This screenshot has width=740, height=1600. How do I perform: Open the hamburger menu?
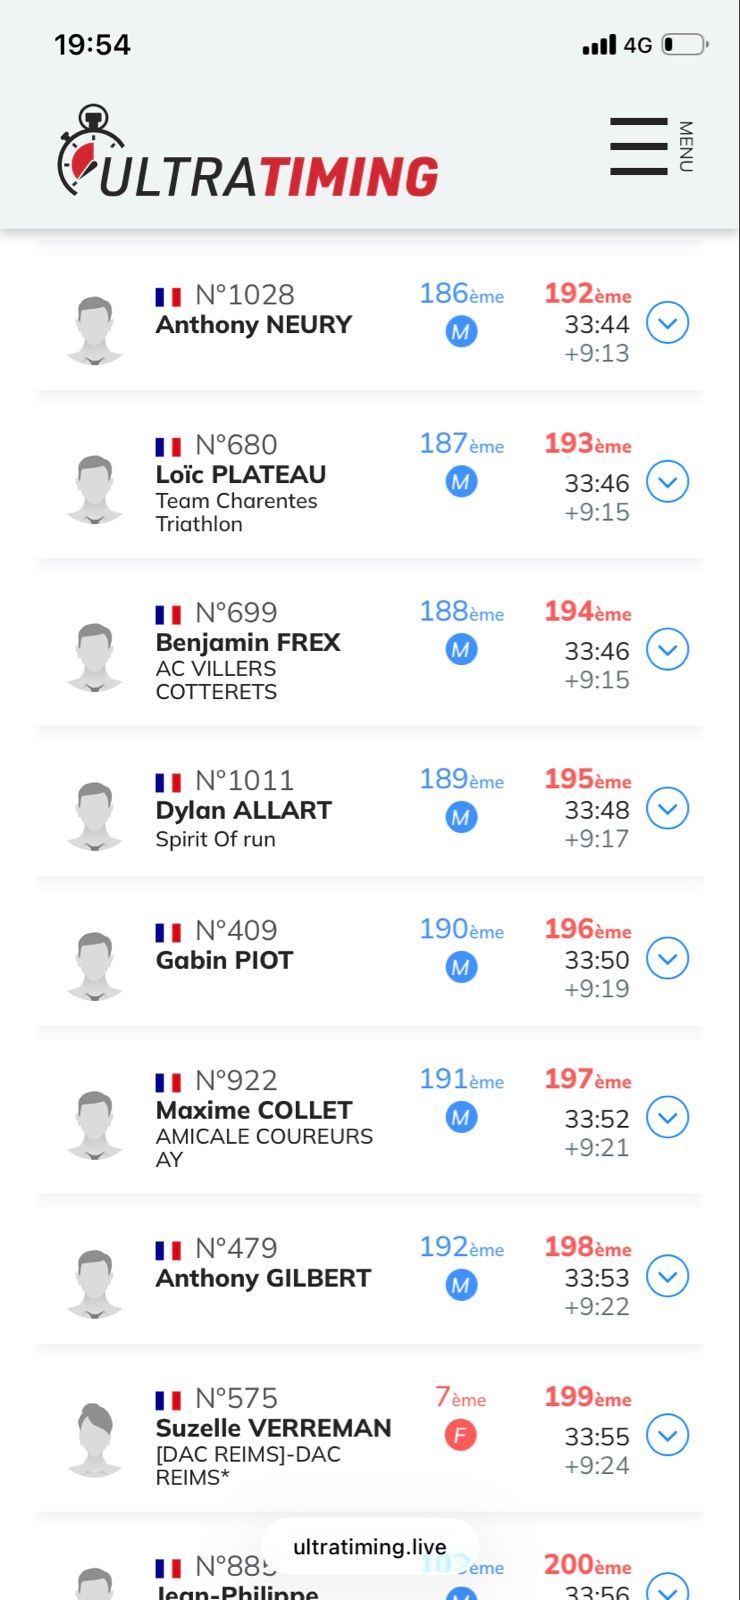[x=639, y=146]
